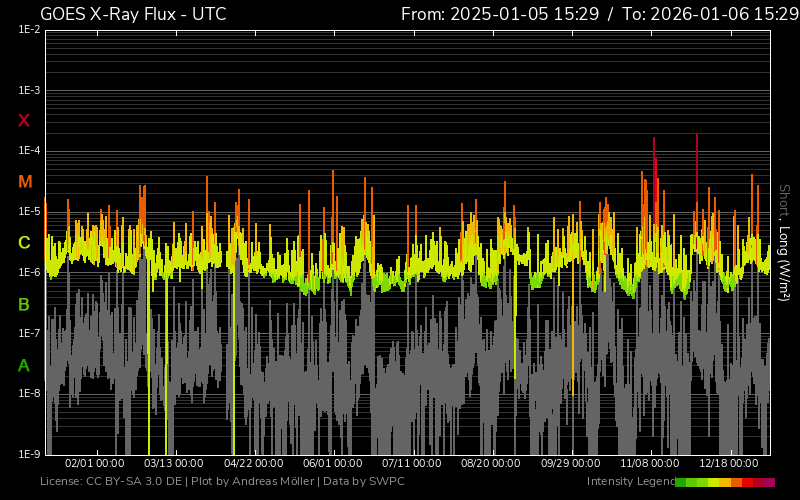Viewport: 800px width, 500px height.
Task: Click the 1E-6 y-axis tick label
Action: point(29,272)
